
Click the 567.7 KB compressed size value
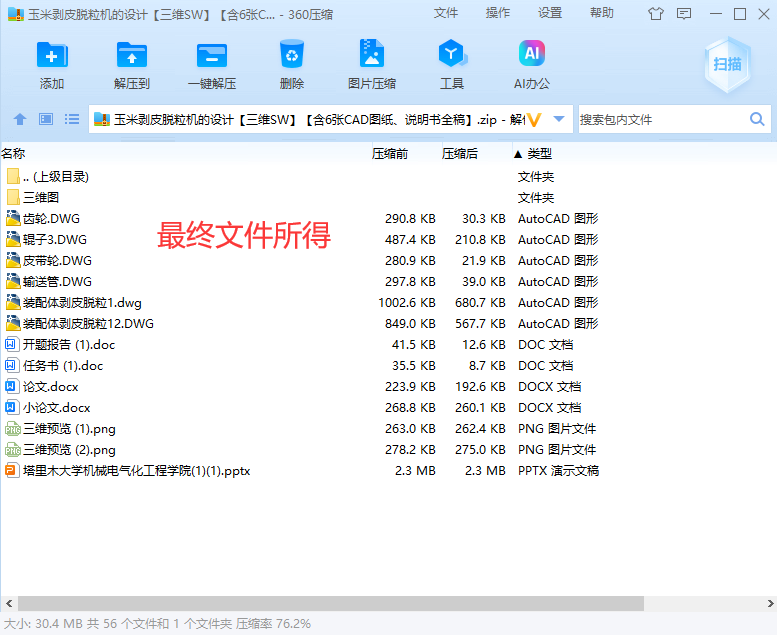(x=480, y=323)
